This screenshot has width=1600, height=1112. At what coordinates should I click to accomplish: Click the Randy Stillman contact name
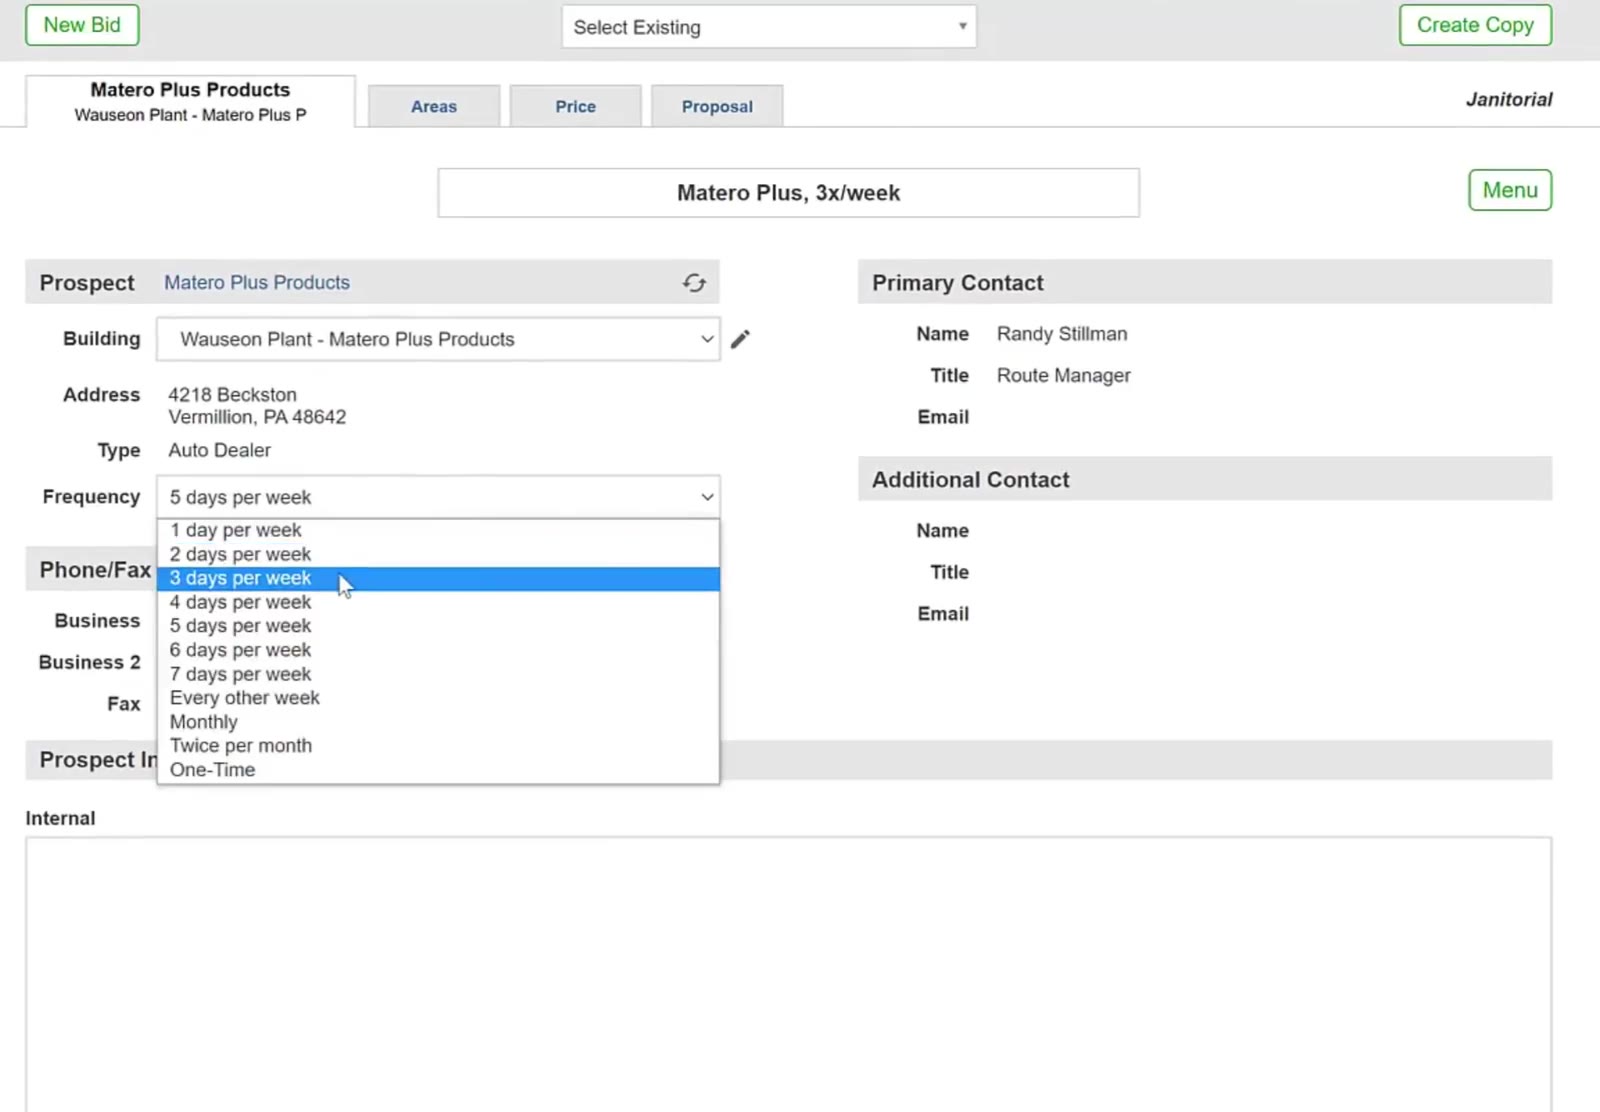click(x=1062, y=334)
